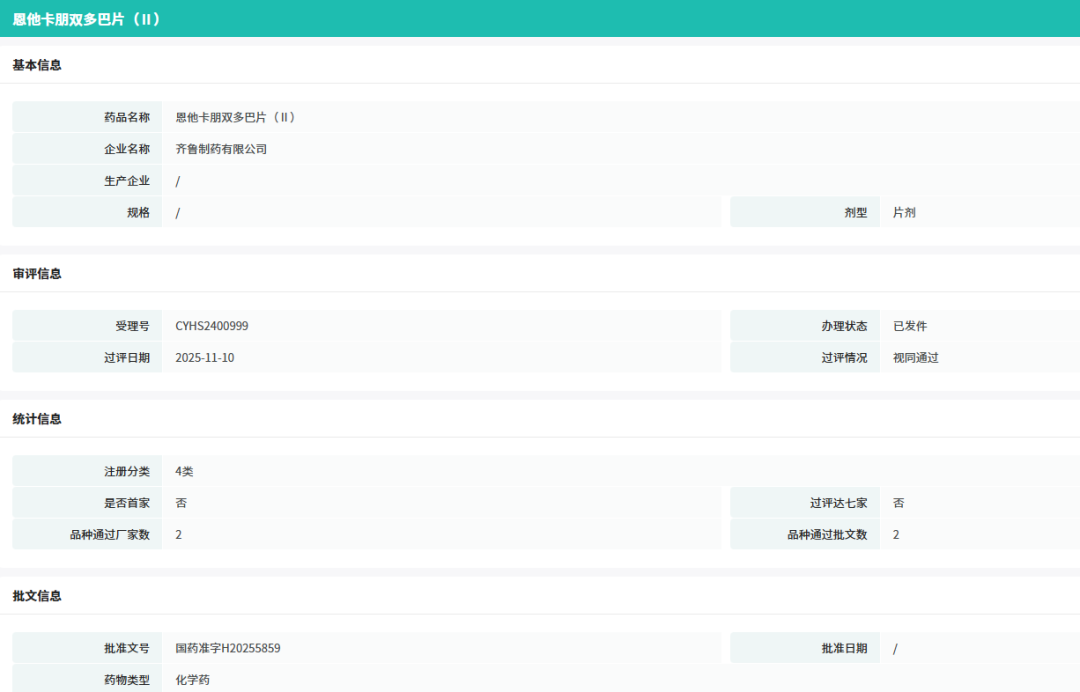Click the 剂型 value 片剂
1080x692 pixels.
[904, 213]
